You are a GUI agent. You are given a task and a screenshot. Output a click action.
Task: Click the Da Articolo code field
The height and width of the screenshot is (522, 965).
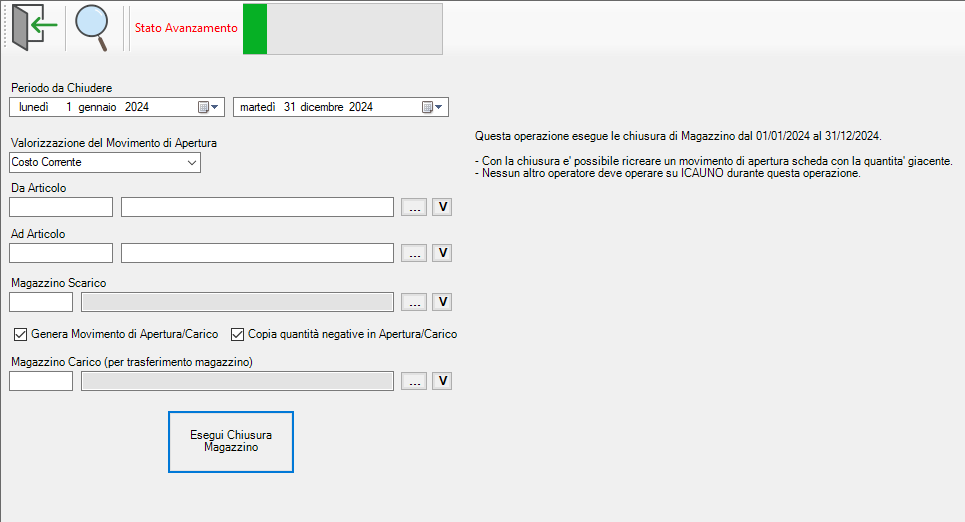pyautogui.click(x=61, y=207)
